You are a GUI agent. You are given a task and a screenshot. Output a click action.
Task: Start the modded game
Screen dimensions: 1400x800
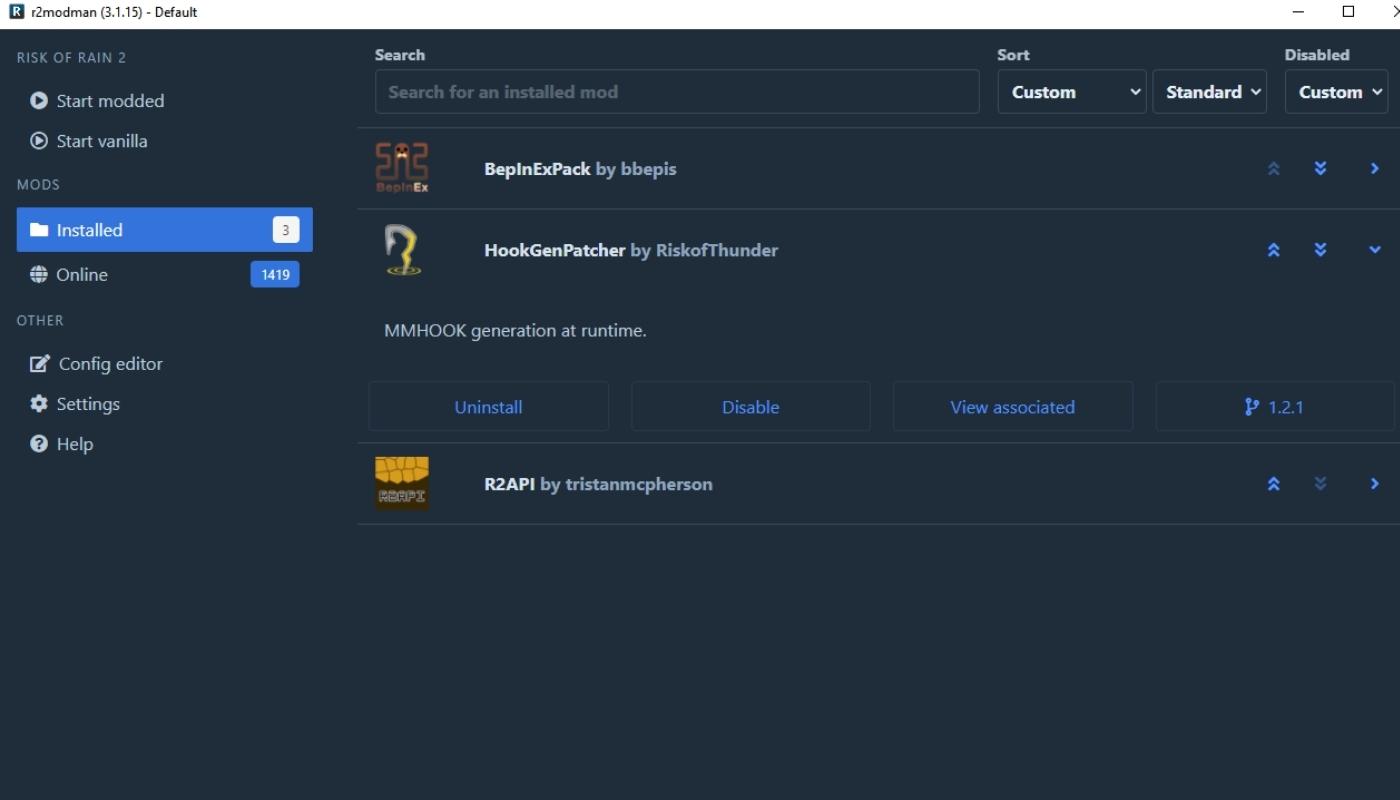(110, 101)
